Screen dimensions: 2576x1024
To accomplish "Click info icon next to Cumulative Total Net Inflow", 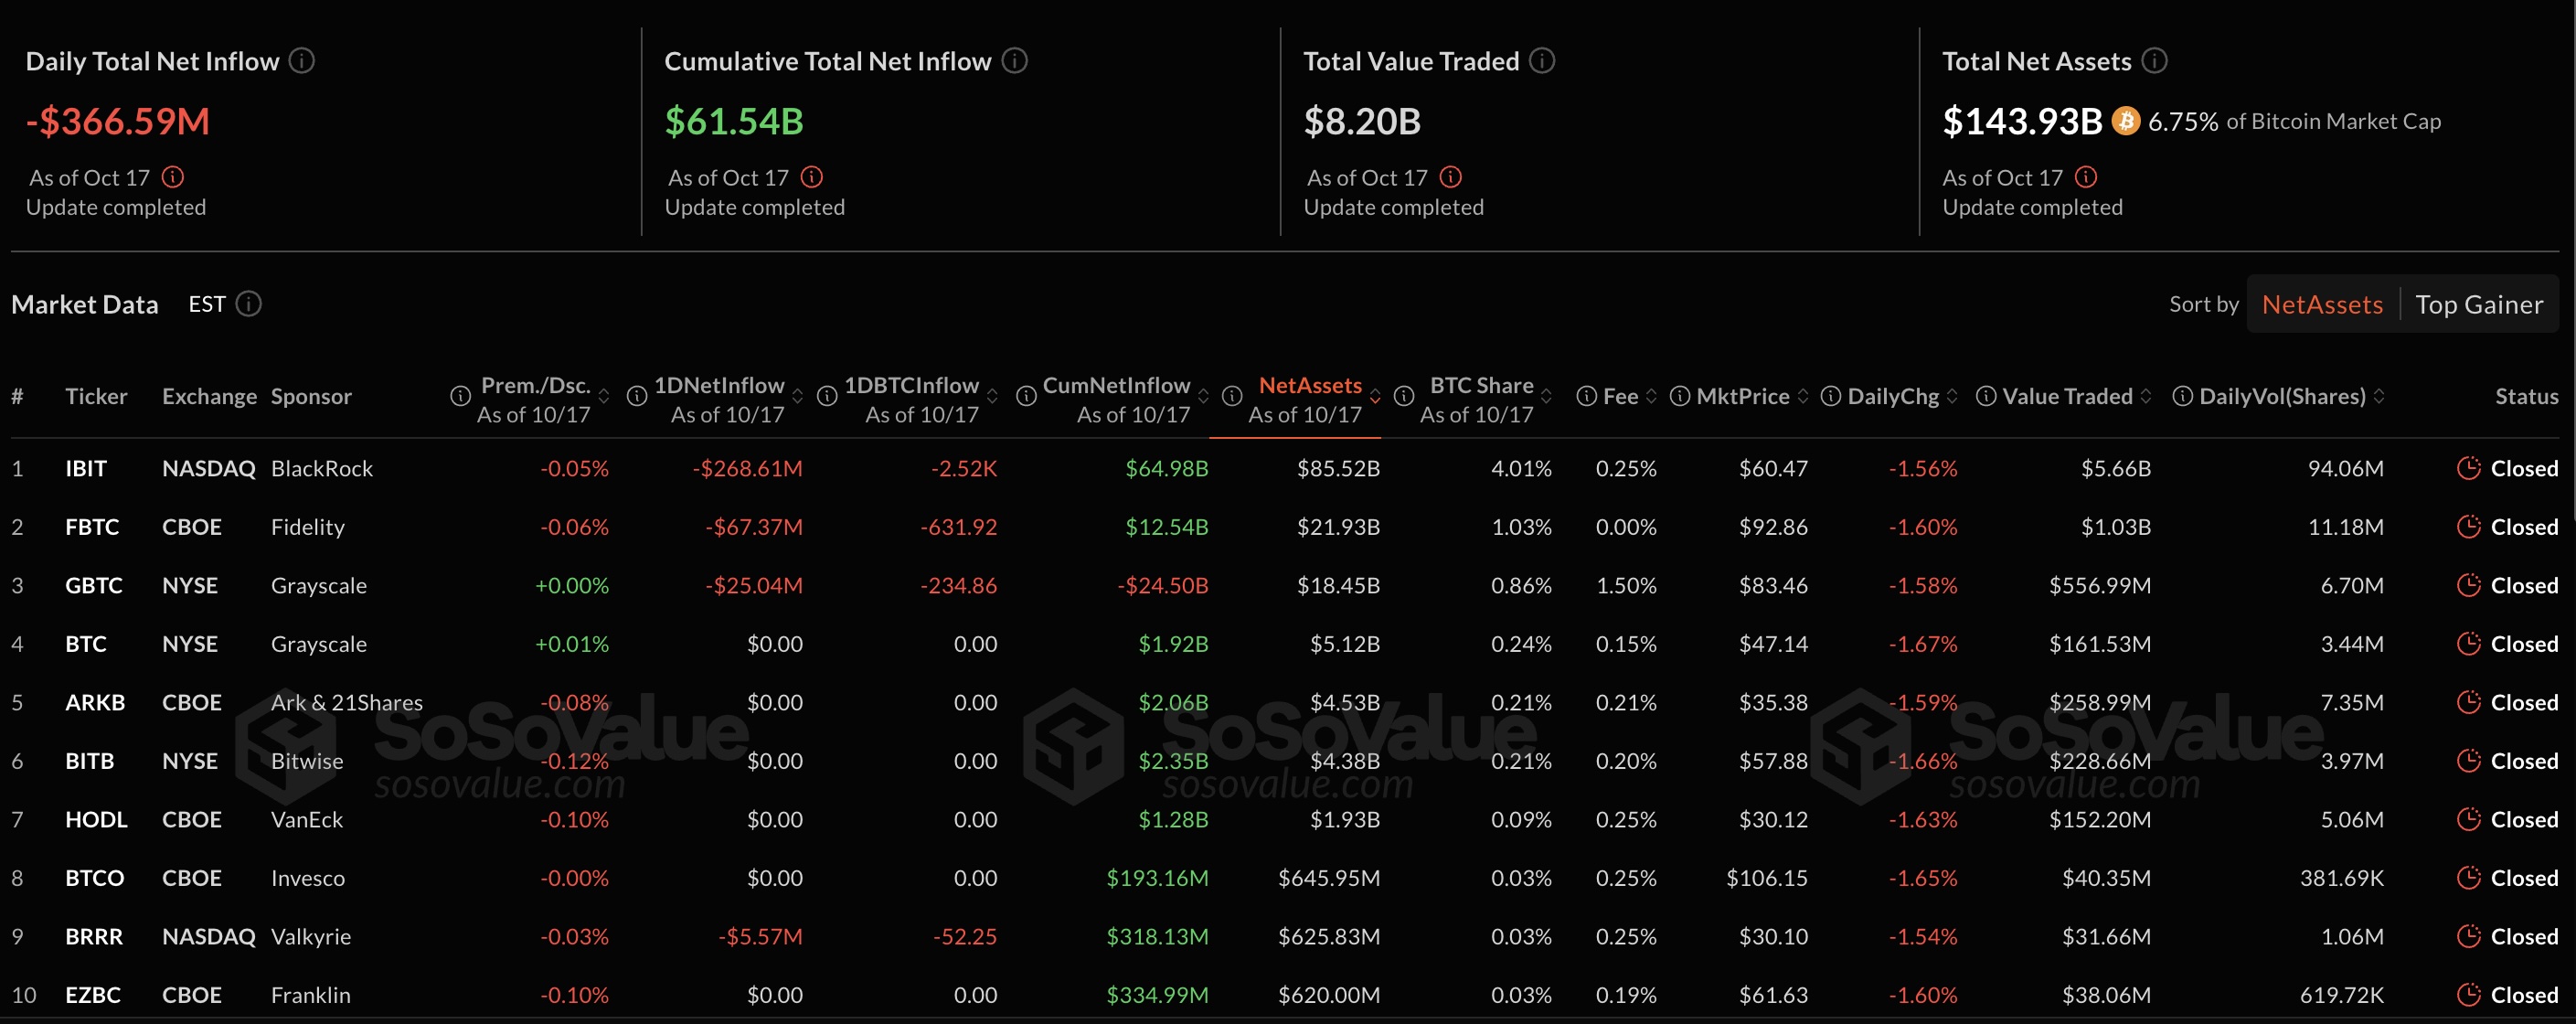I will (1014, 61).
